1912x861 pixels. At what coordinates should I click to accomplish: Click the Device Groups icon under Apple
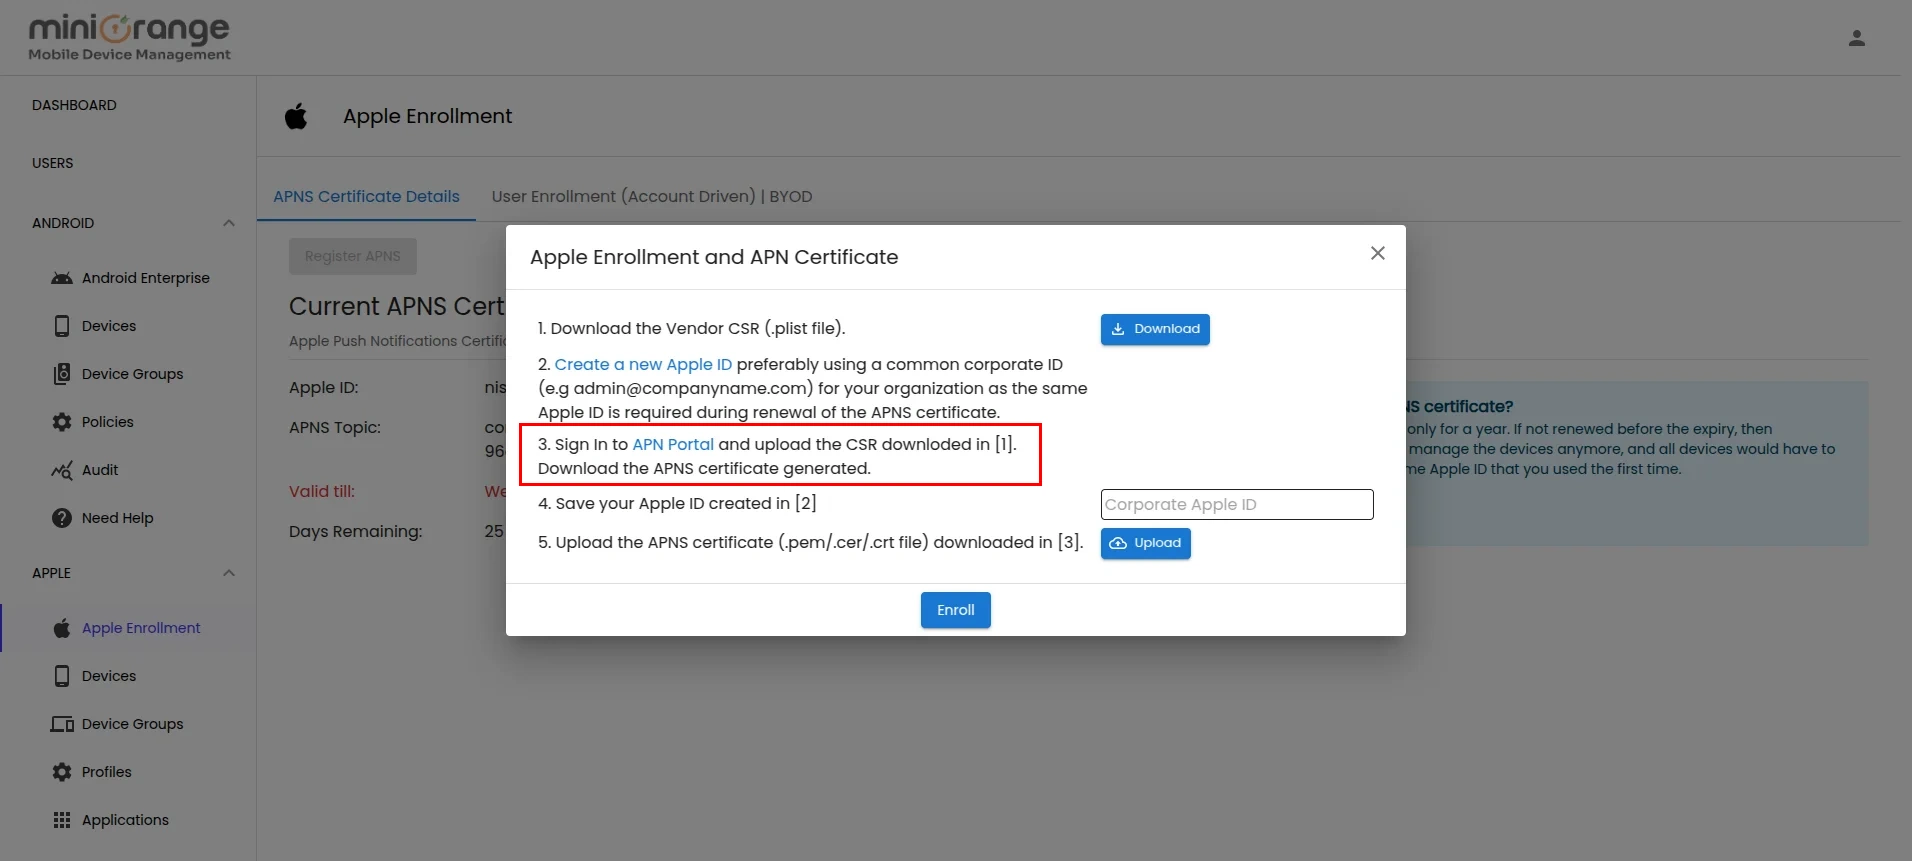(x=62, y=724)
